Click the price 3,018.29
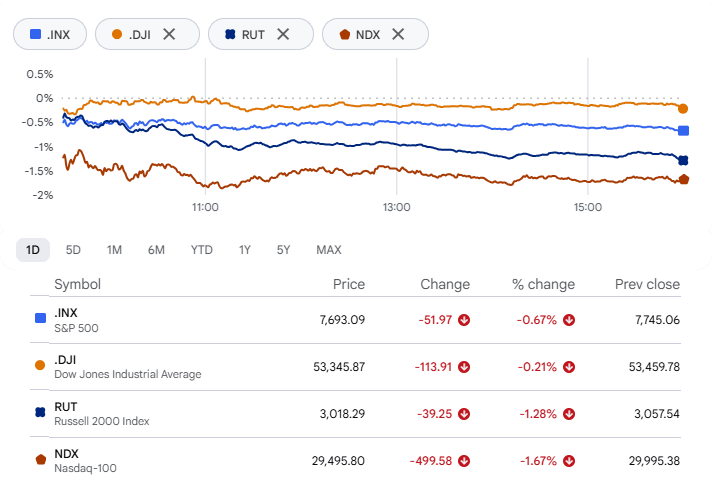 342,414
